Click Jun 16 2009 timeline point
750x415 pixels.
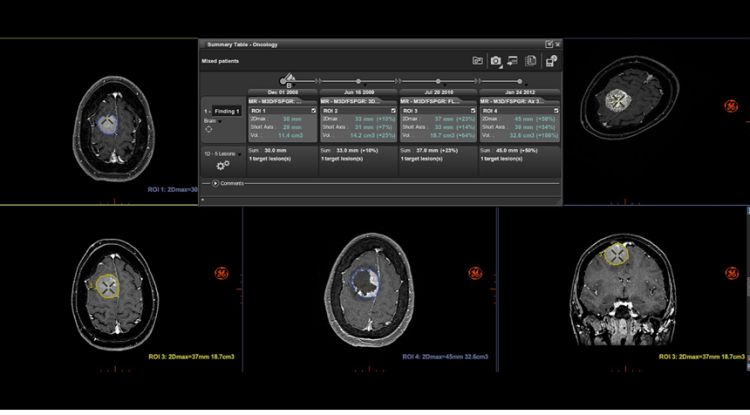359,81
